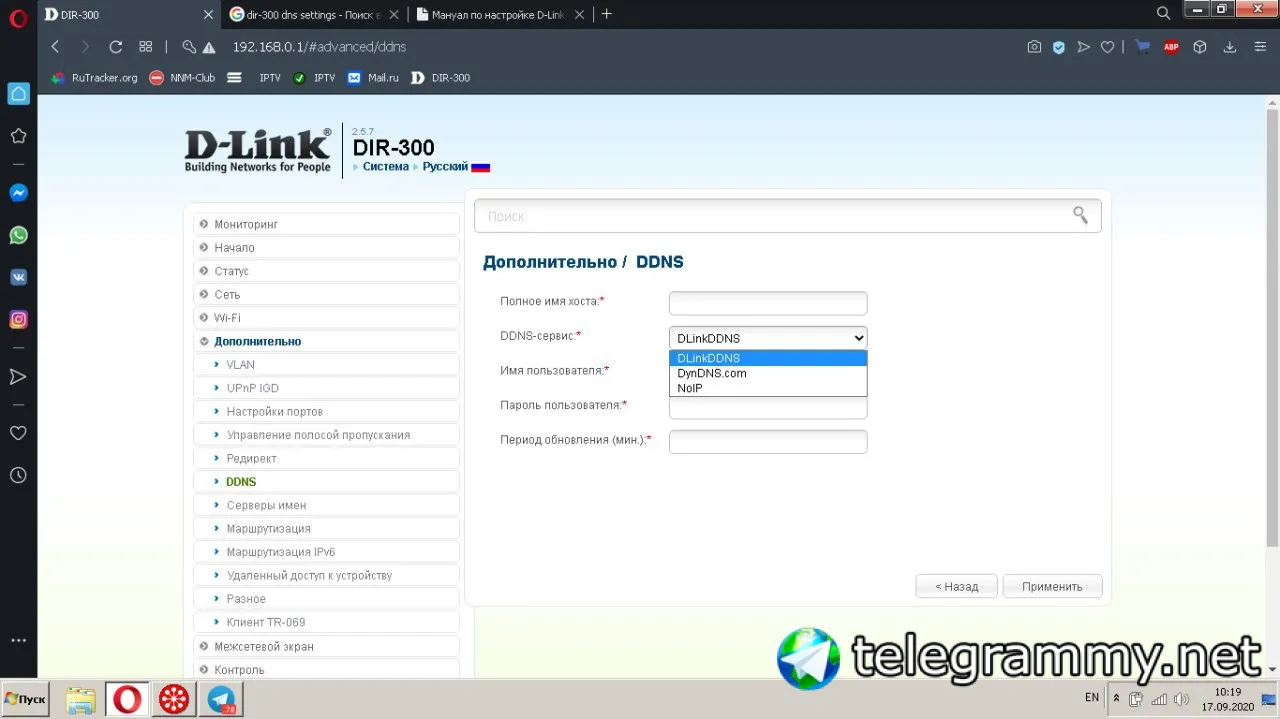Open VLAN settings page
The width and height of the screenshot is (1280, 719).
pyautogui.click(x=326, y=364)
